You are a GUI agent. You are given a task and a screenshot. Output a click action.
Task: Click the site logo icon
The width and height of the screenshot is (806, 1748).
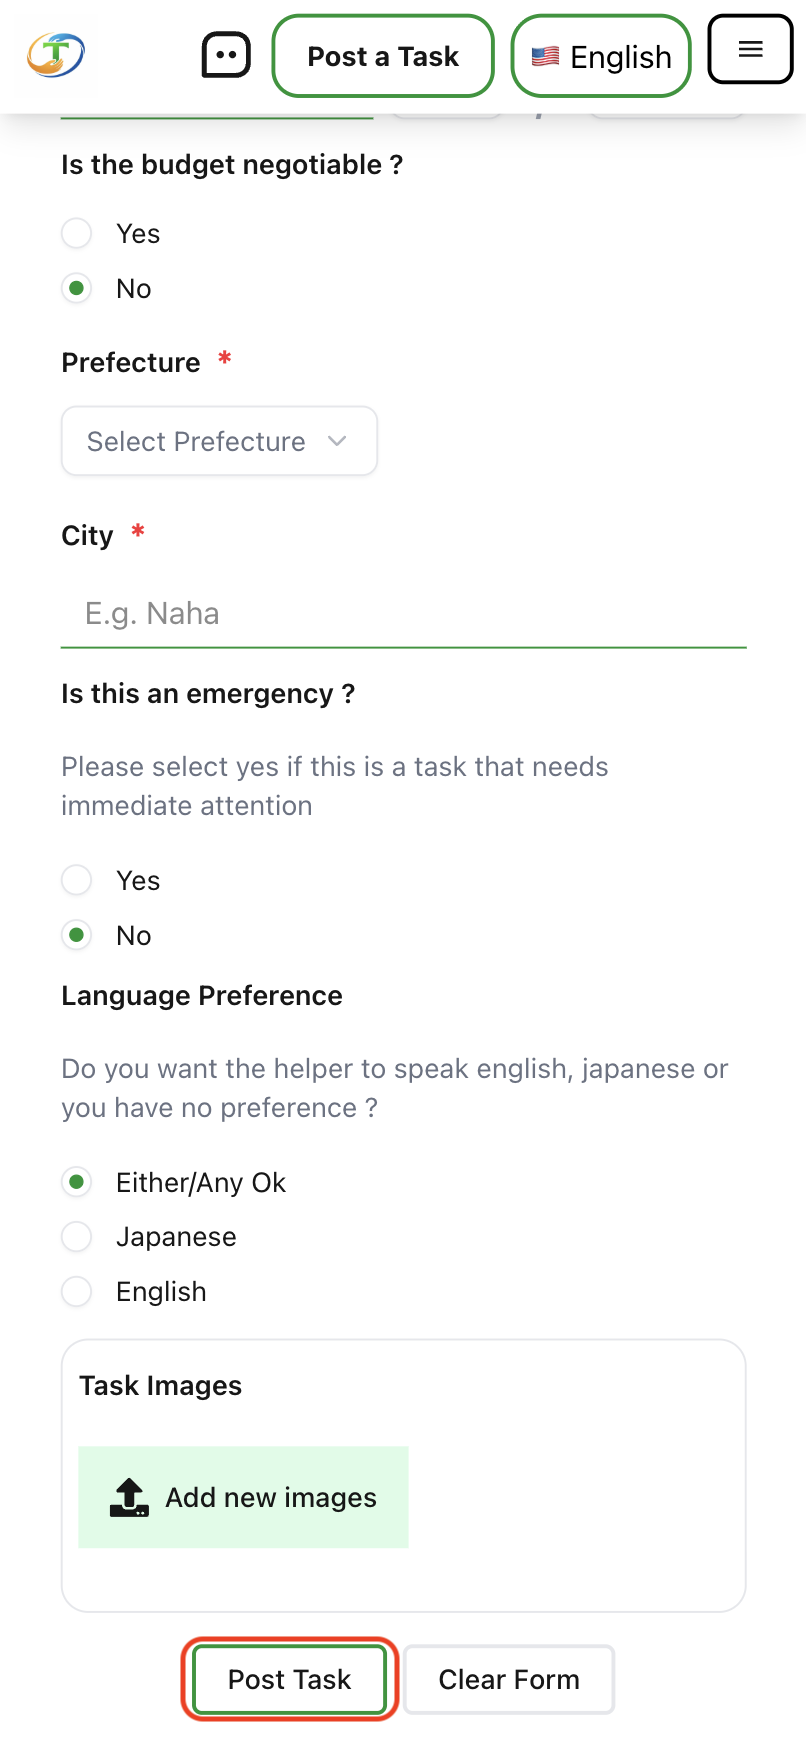click(x=56, y=55)
